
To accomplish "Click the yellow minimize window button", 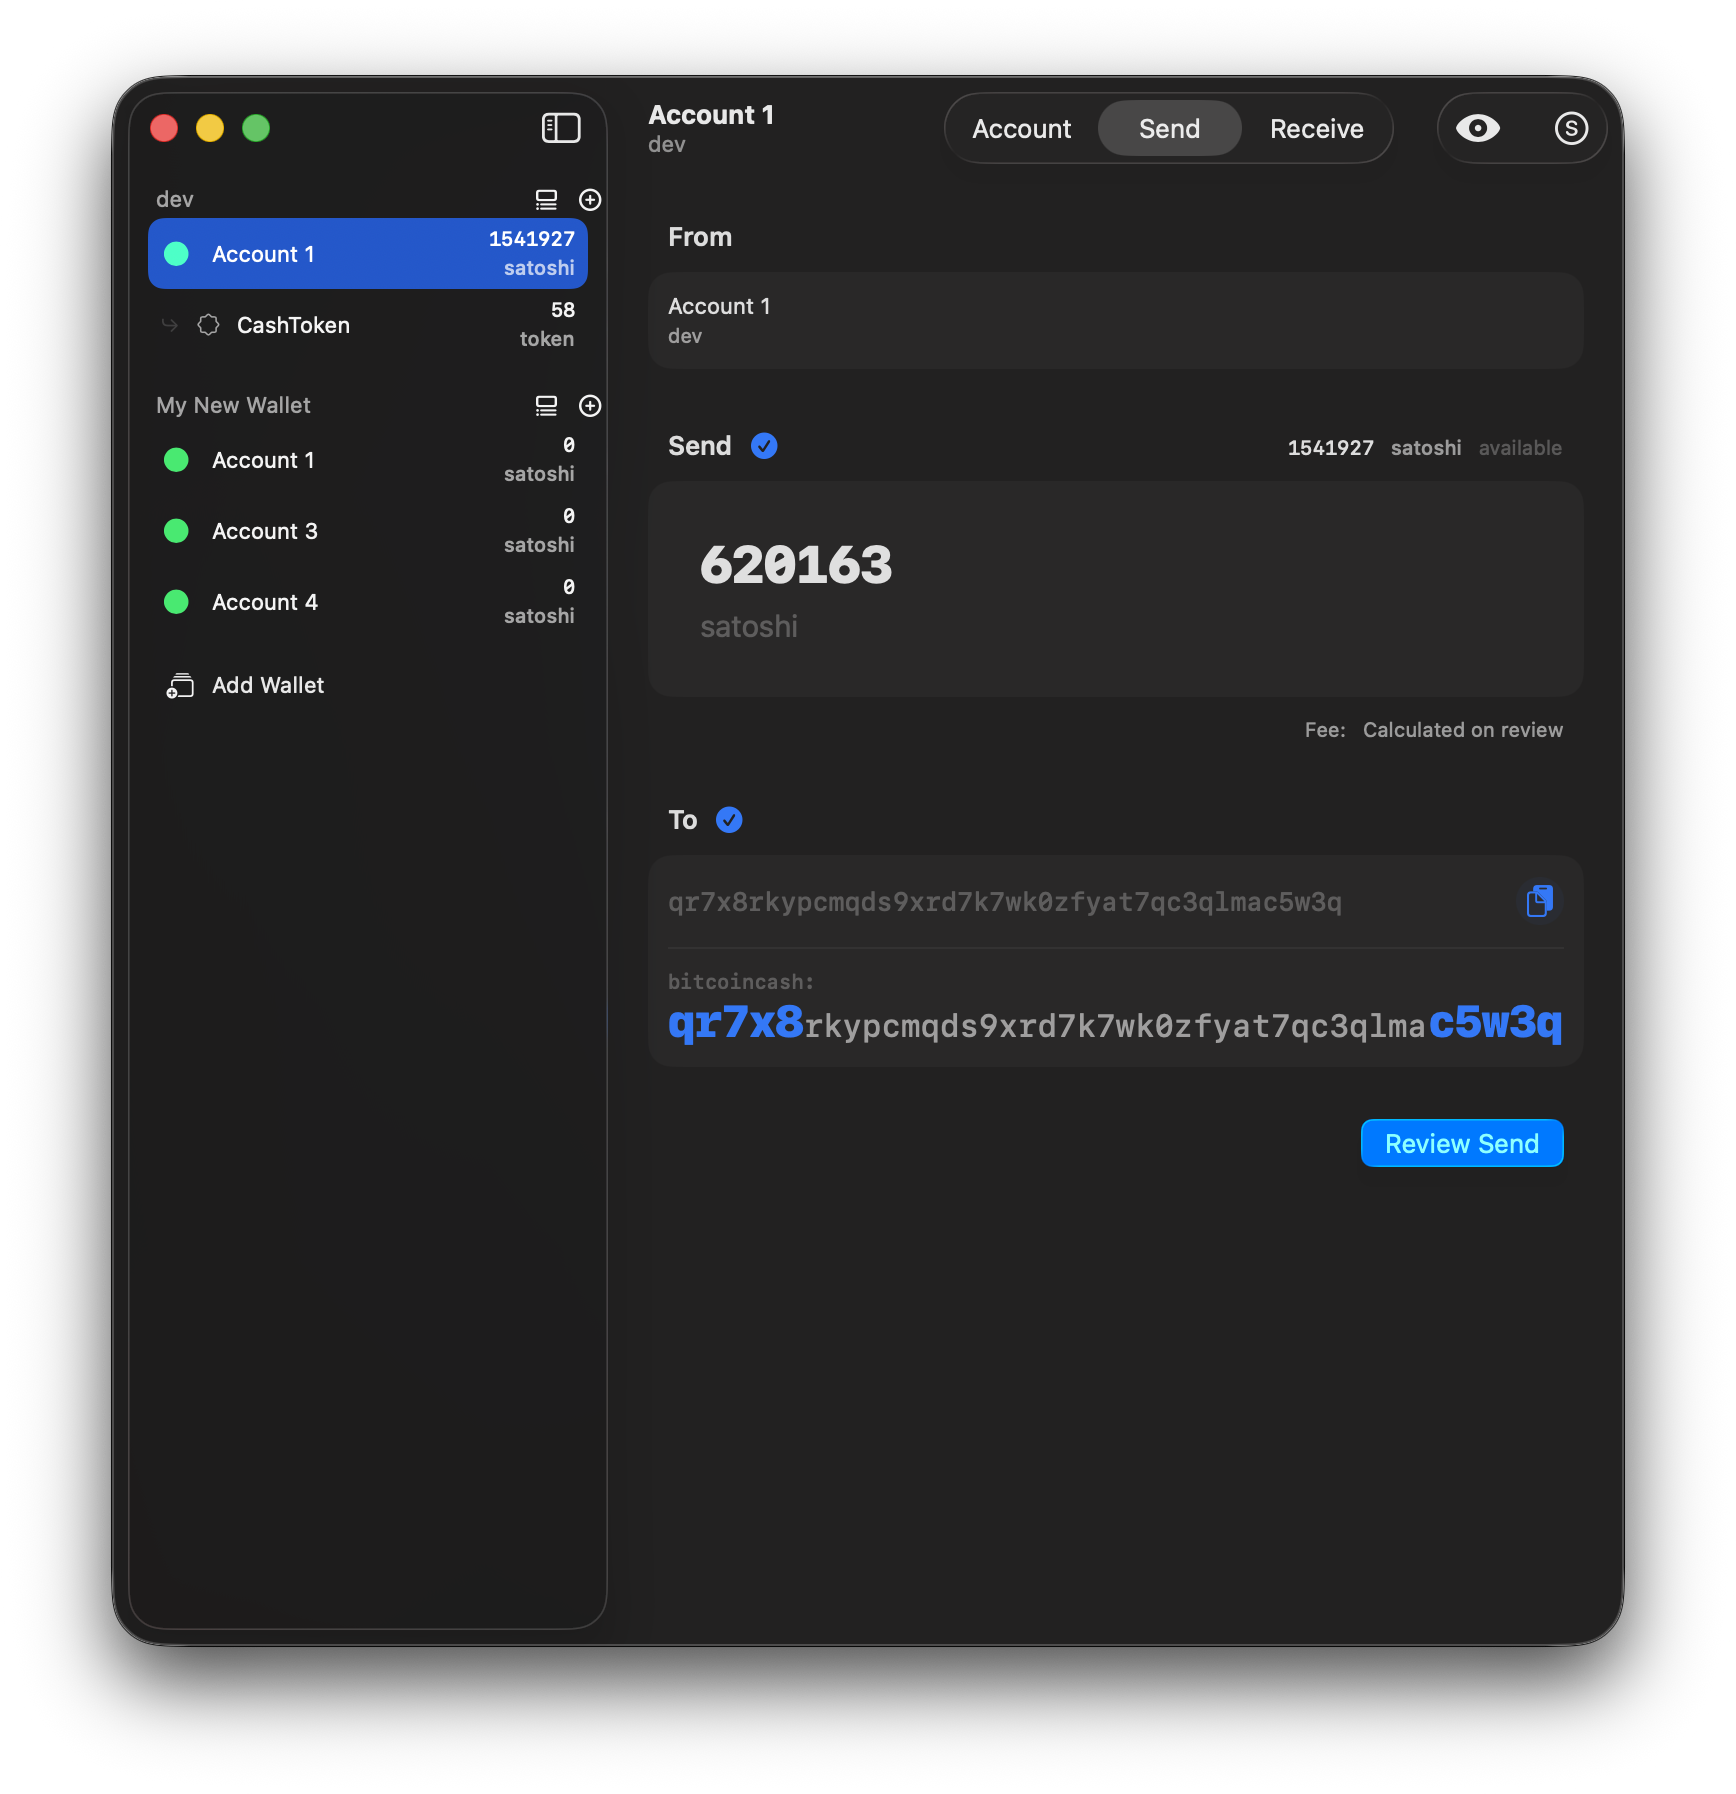I will pyautogui.click(x=210, y=128).
